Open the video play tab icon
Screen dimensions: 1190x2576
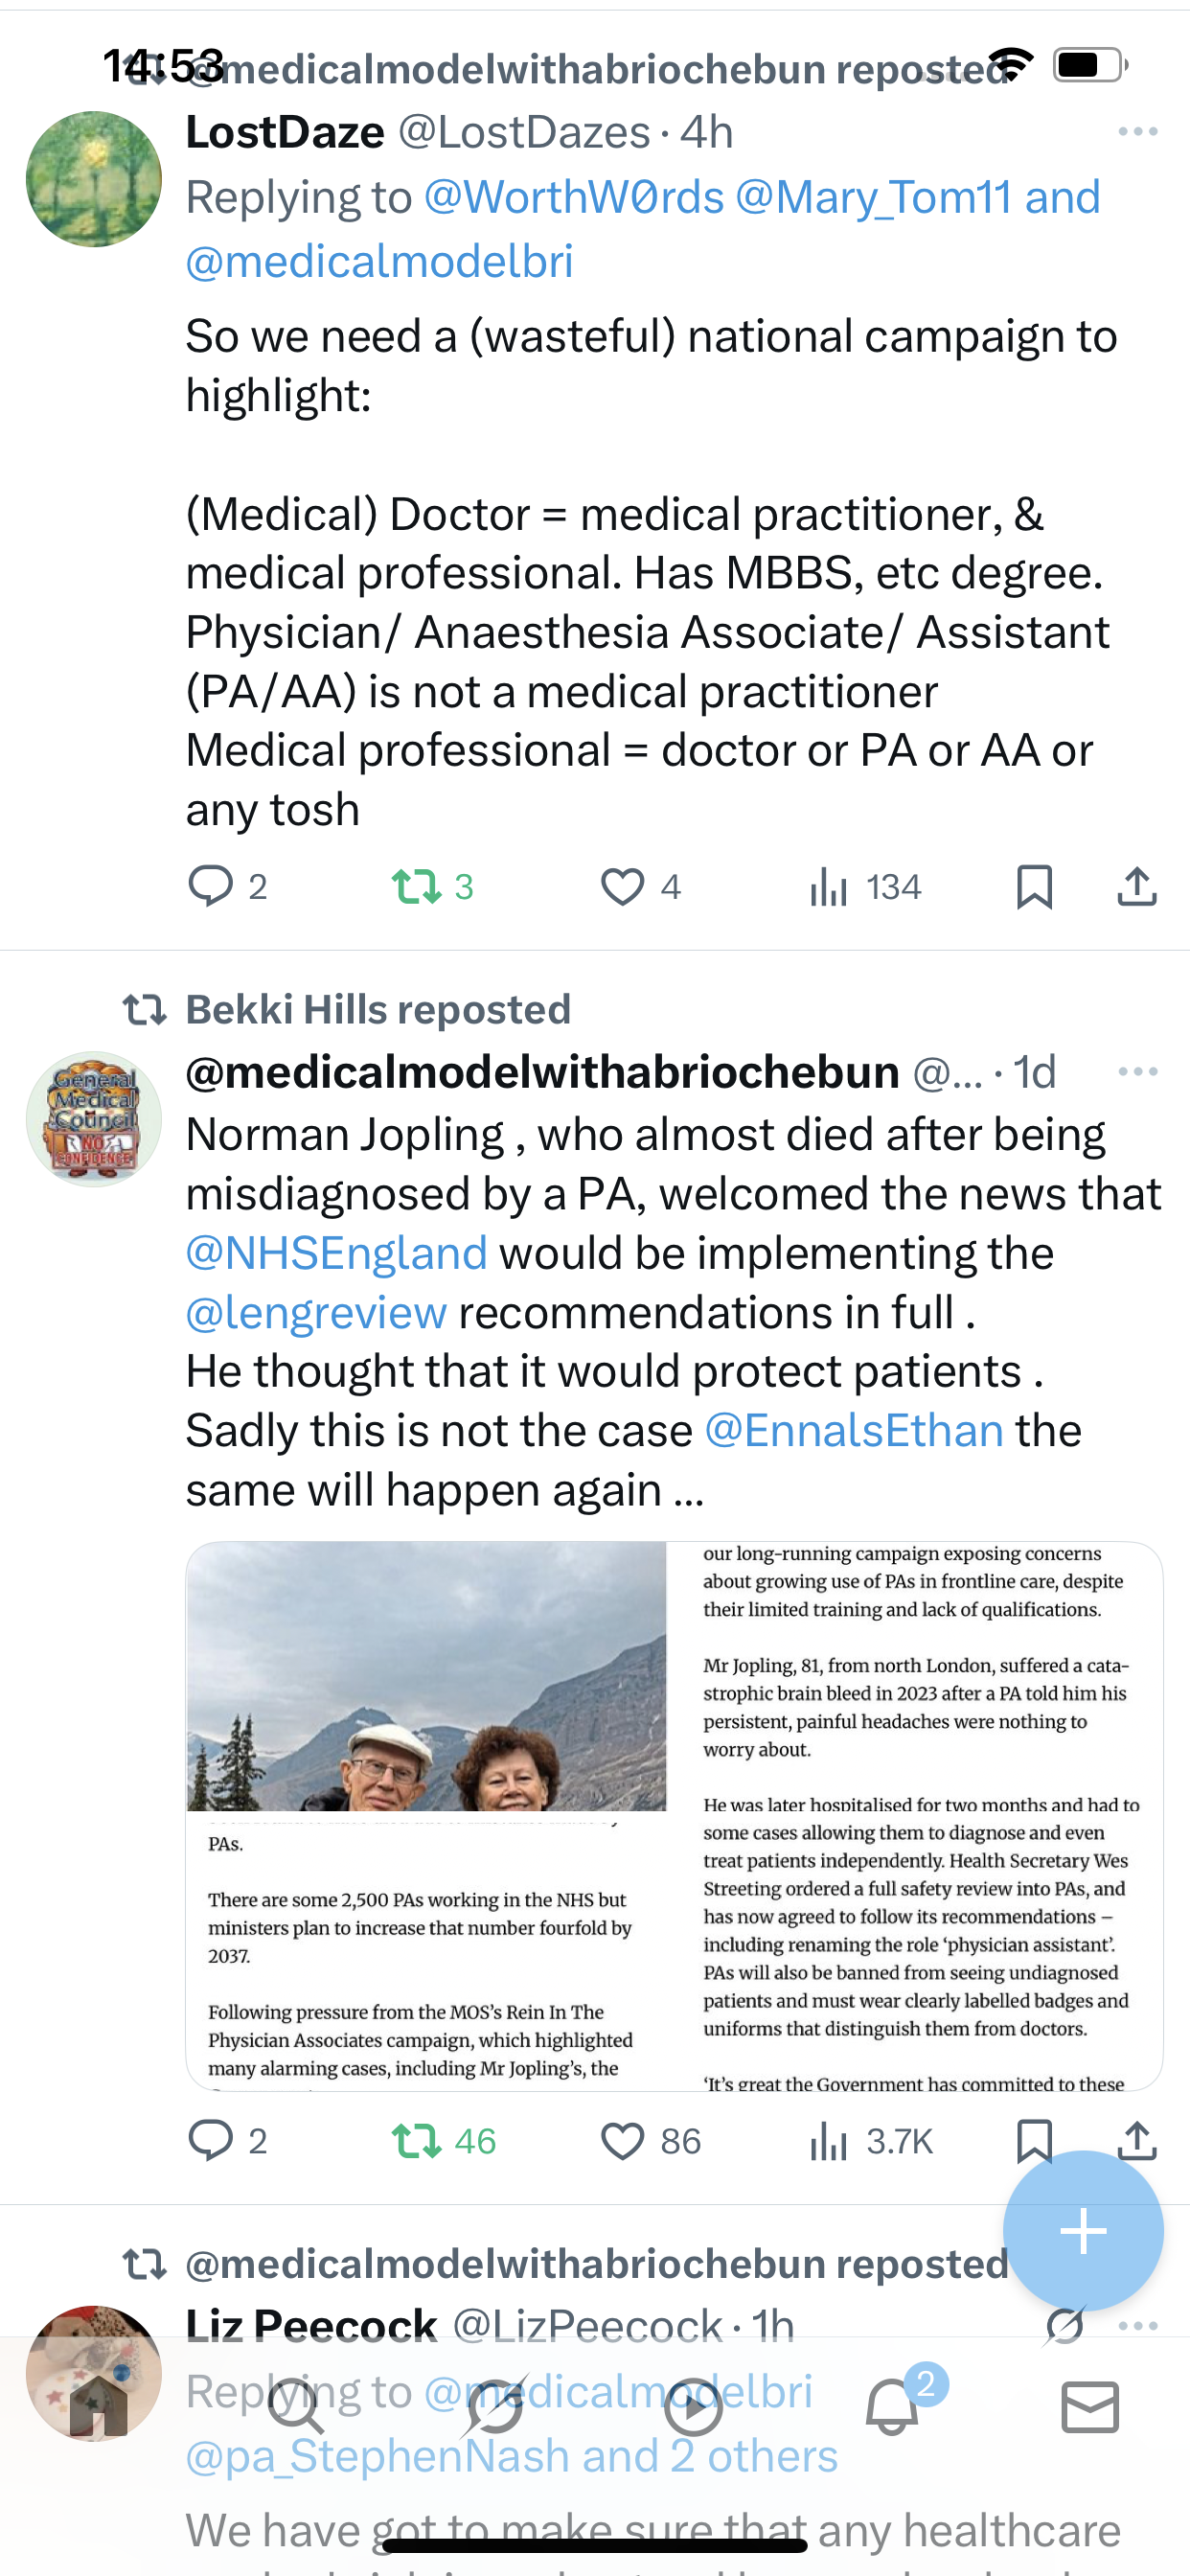[693, 2407]
